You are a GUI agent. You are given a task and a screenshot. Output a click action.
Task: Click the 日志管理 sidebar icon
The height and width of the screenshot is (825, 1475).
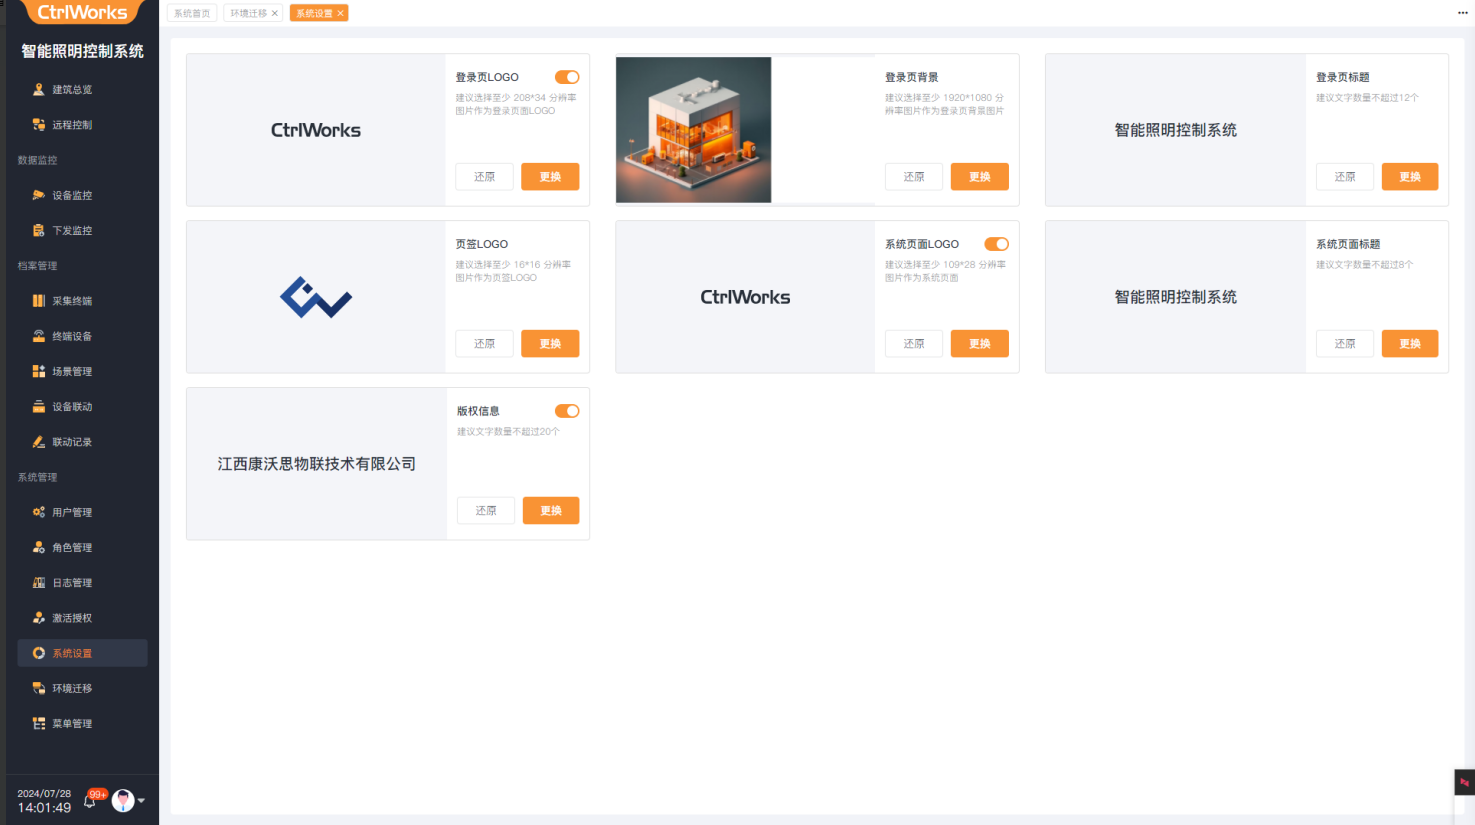coord(39,583)
